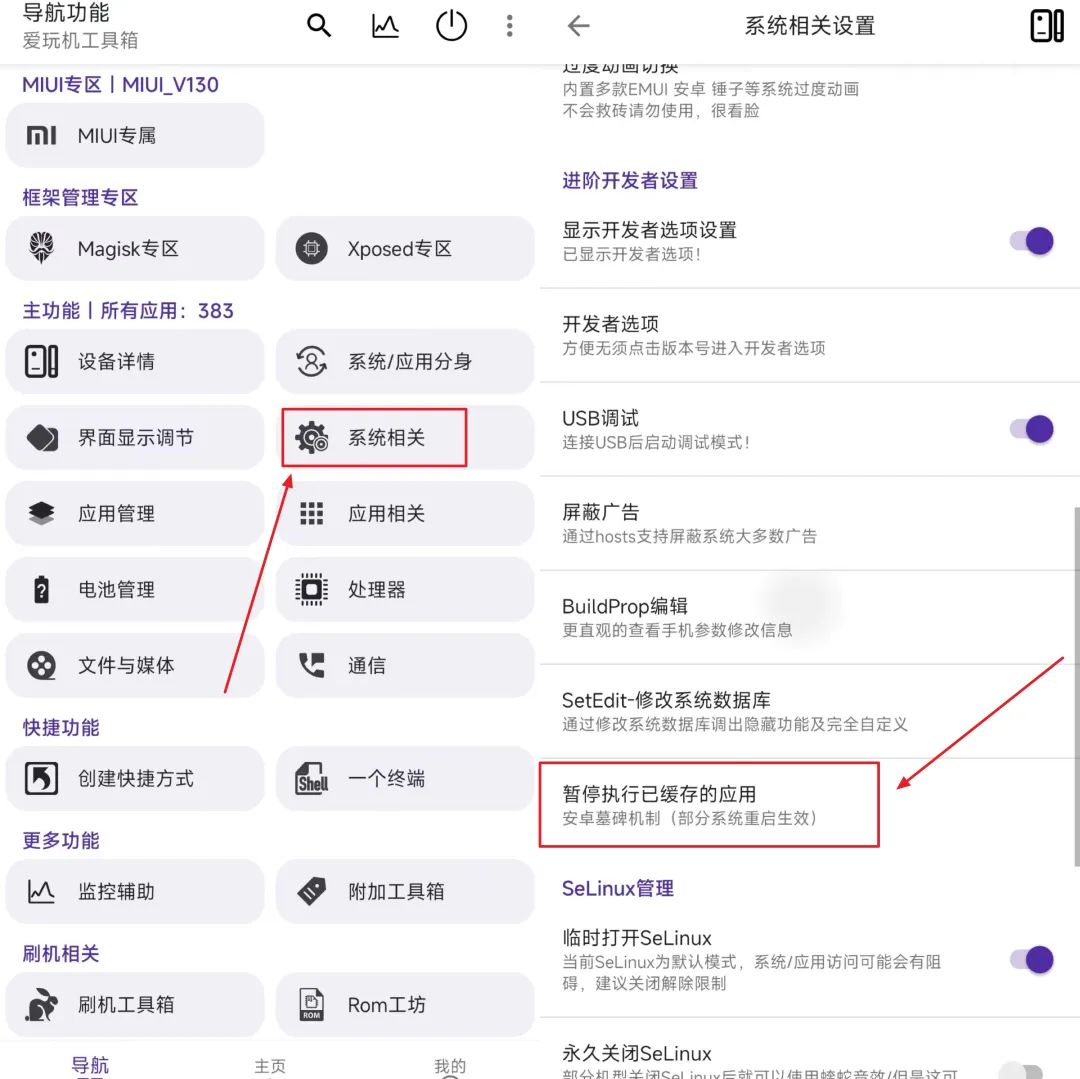Image resolution: width=1080 pixels, height=1079 pixels.
Task: Open the 主页 tab at the bottom
Action: click(x=270, y=1066)
